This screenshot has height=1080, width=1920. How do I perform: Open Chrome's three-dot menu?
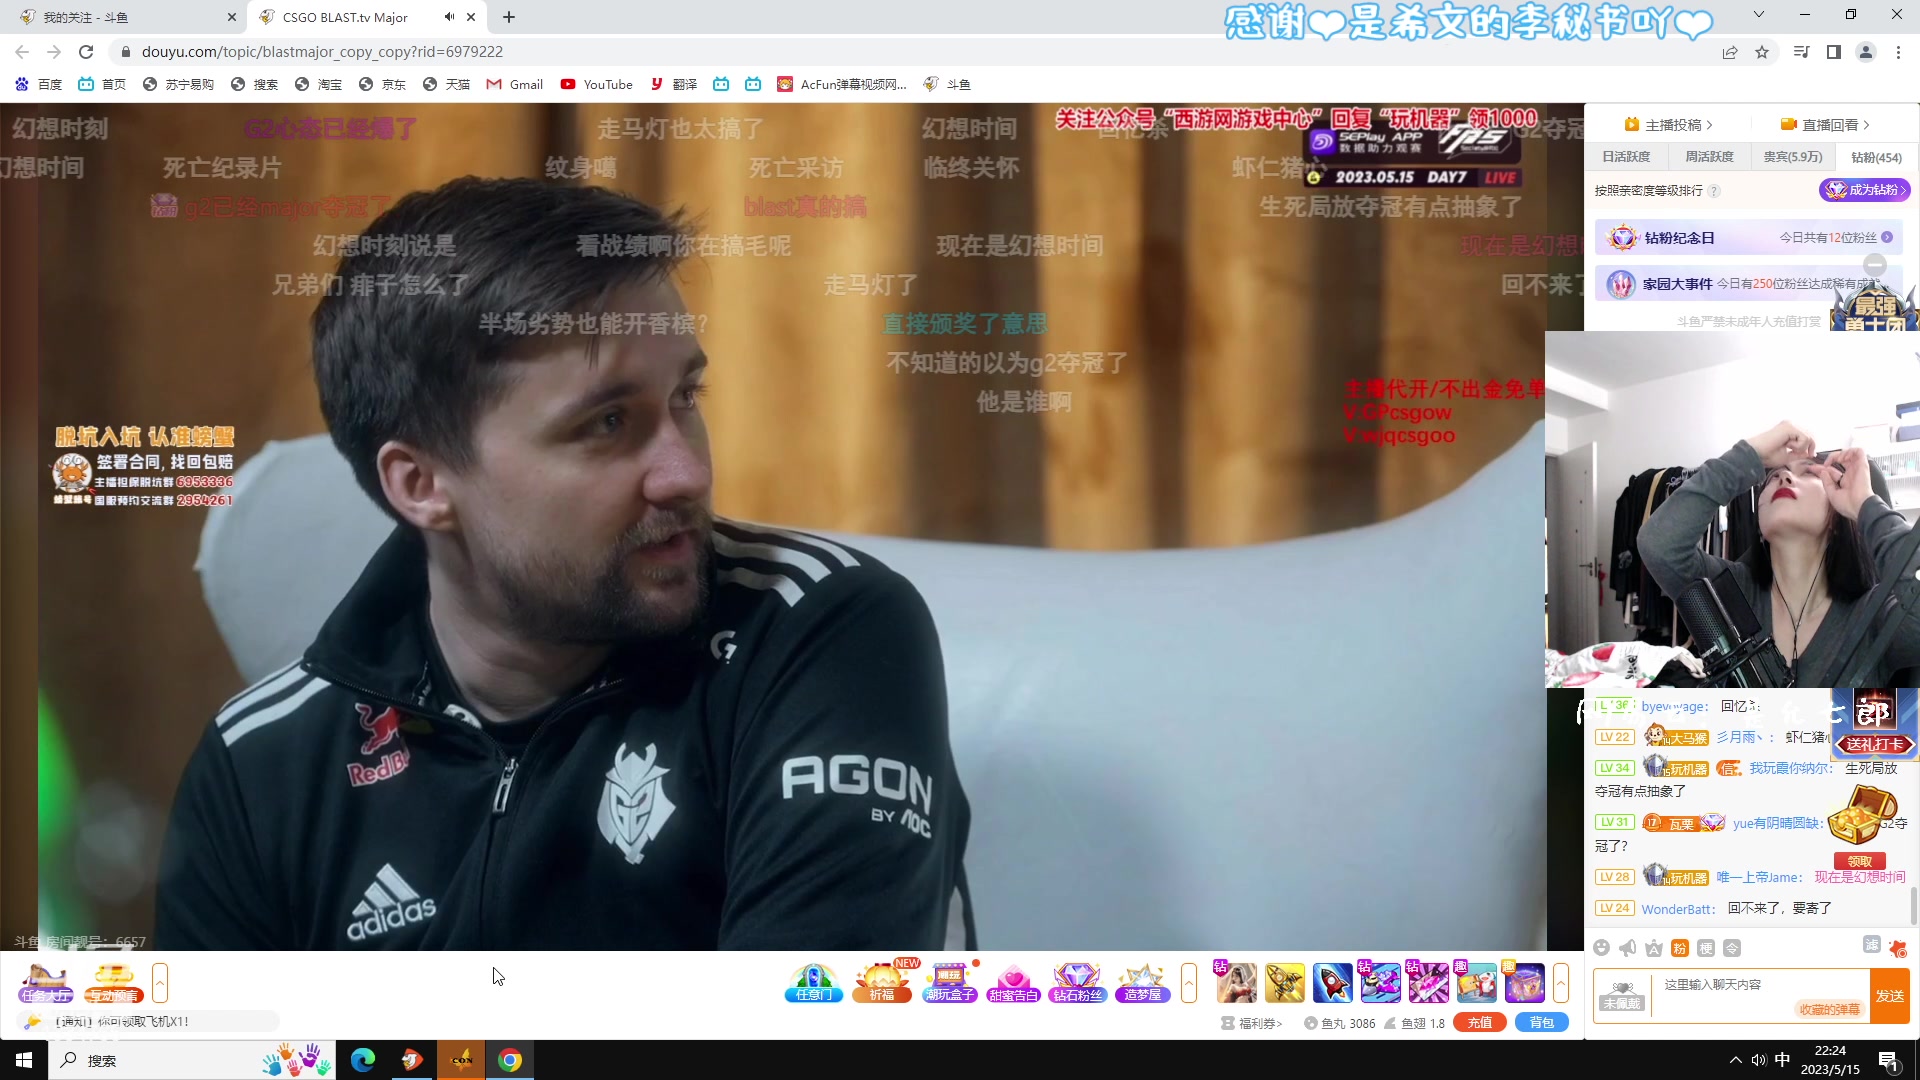click(1898, 52)
